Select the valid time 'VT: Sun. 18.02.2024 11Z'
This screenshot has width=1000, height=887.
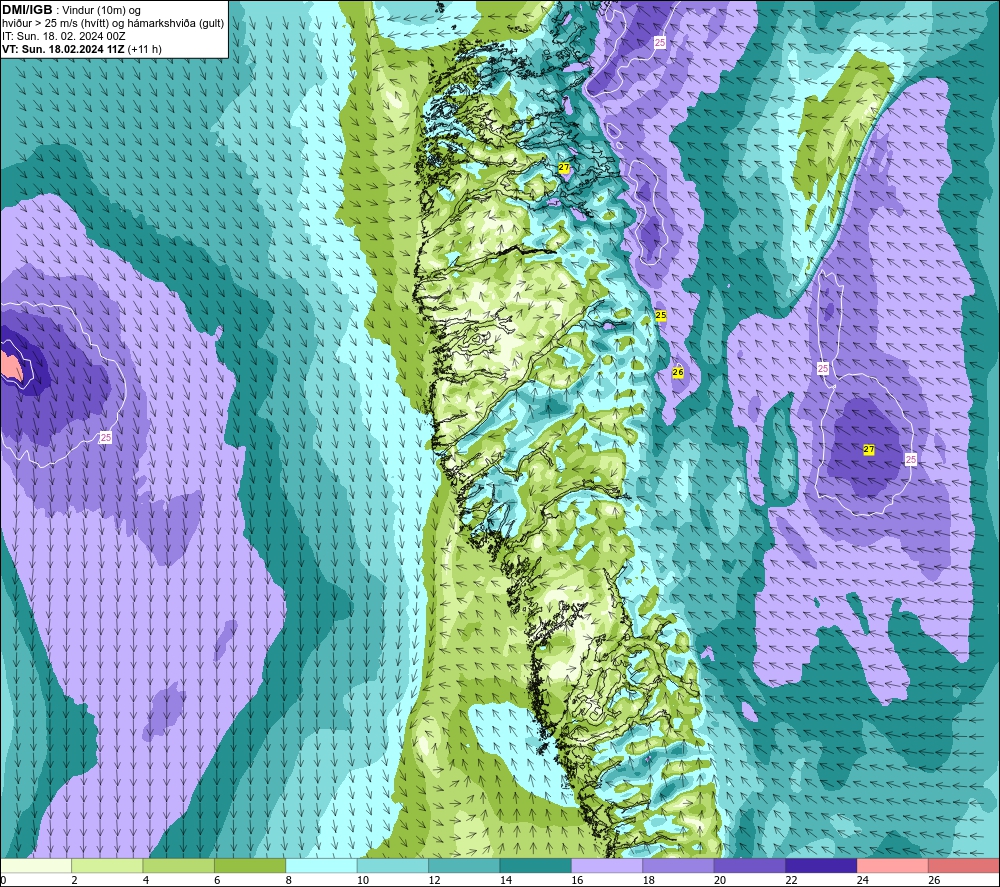pos(64,49)
